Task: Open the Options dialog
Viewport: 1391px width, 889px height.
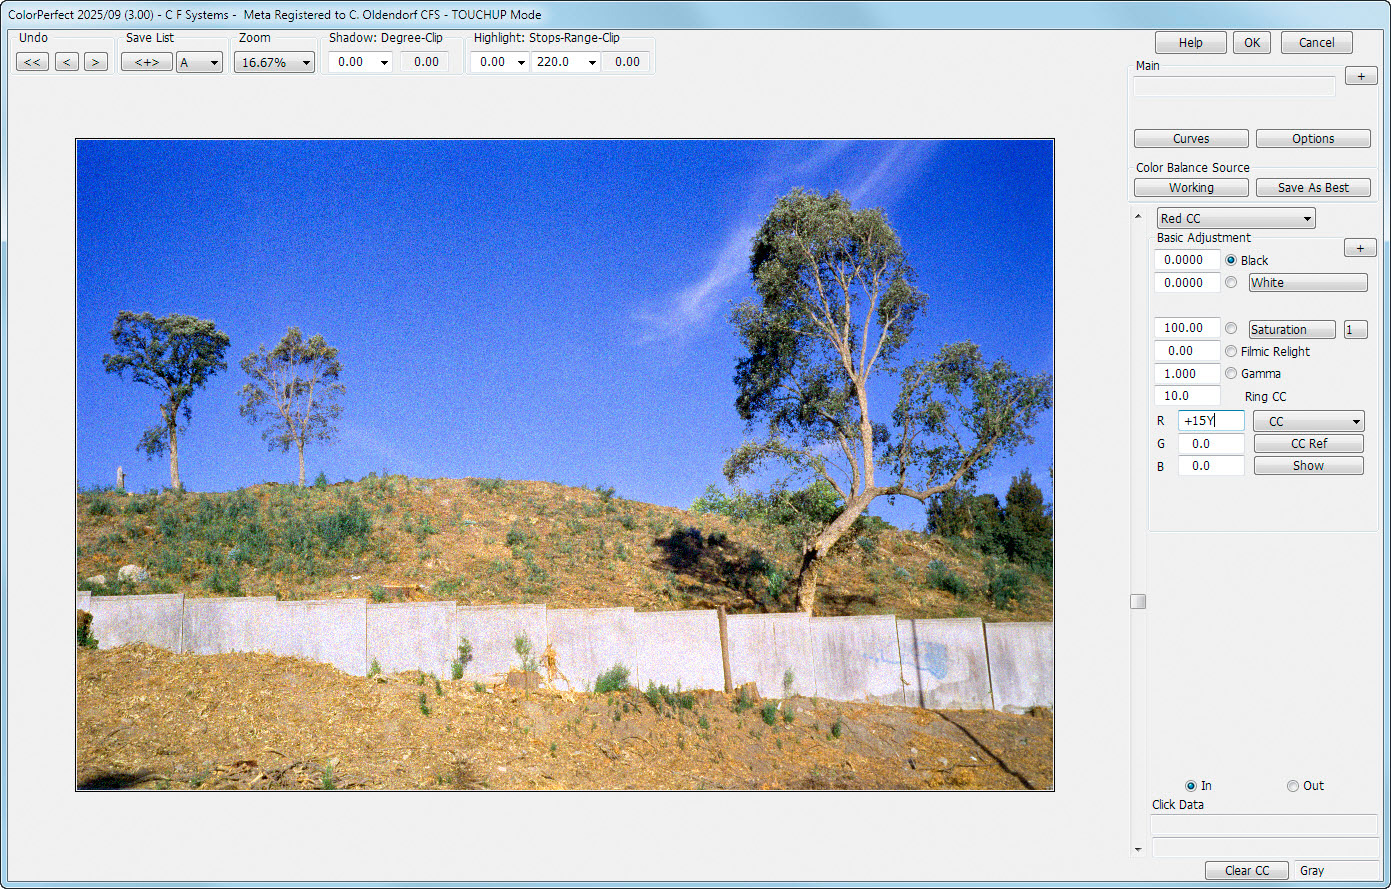Action: click(x=1312, y=139)
